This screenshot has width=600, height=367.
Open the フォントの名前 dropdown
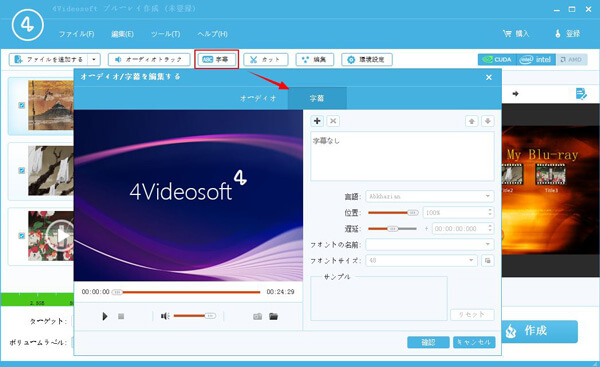click(x=430, y=244)
